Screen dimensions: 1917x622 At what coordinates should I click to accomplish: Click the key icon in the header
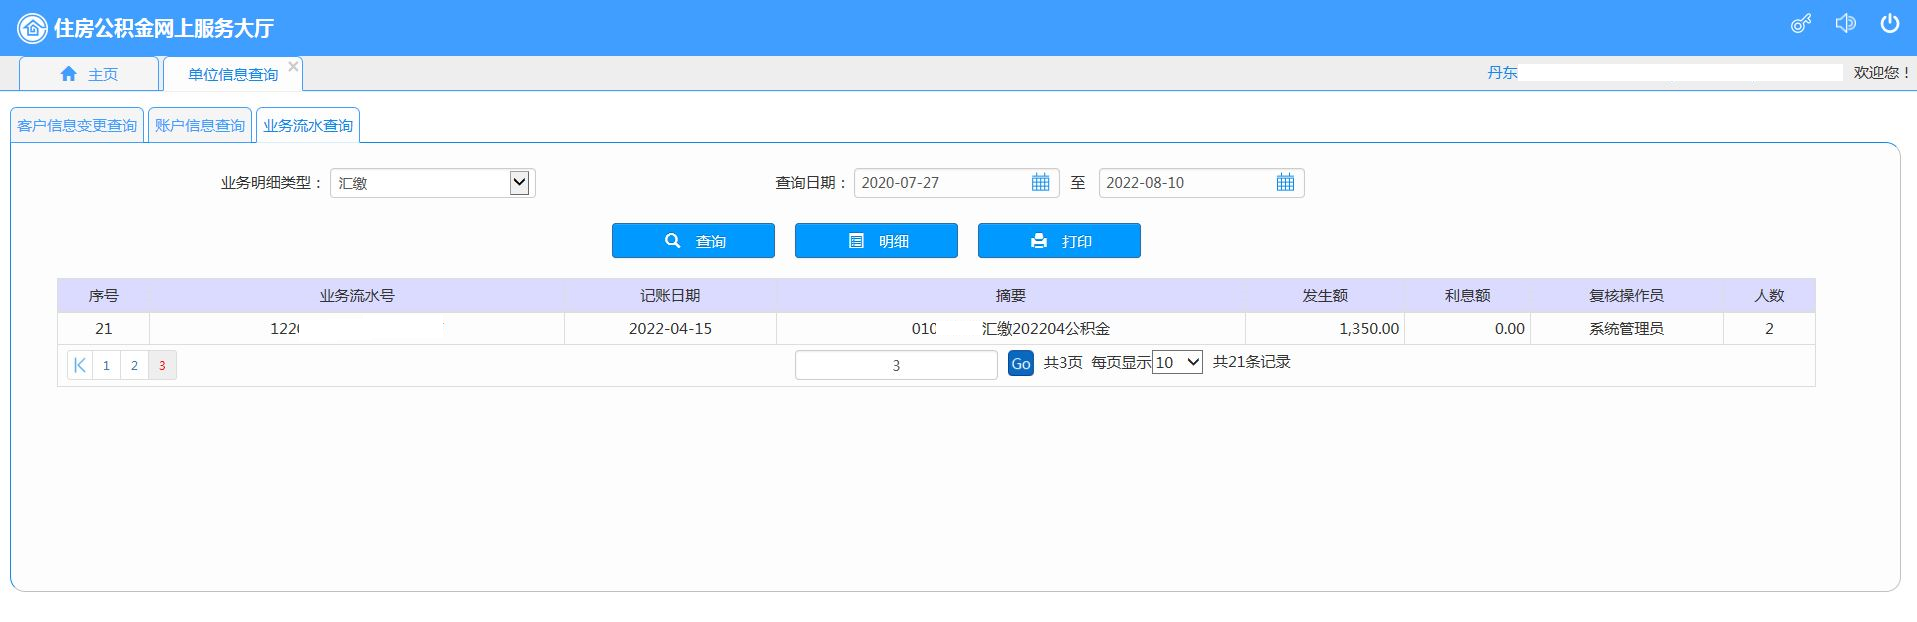click(x=1800, y=24)
